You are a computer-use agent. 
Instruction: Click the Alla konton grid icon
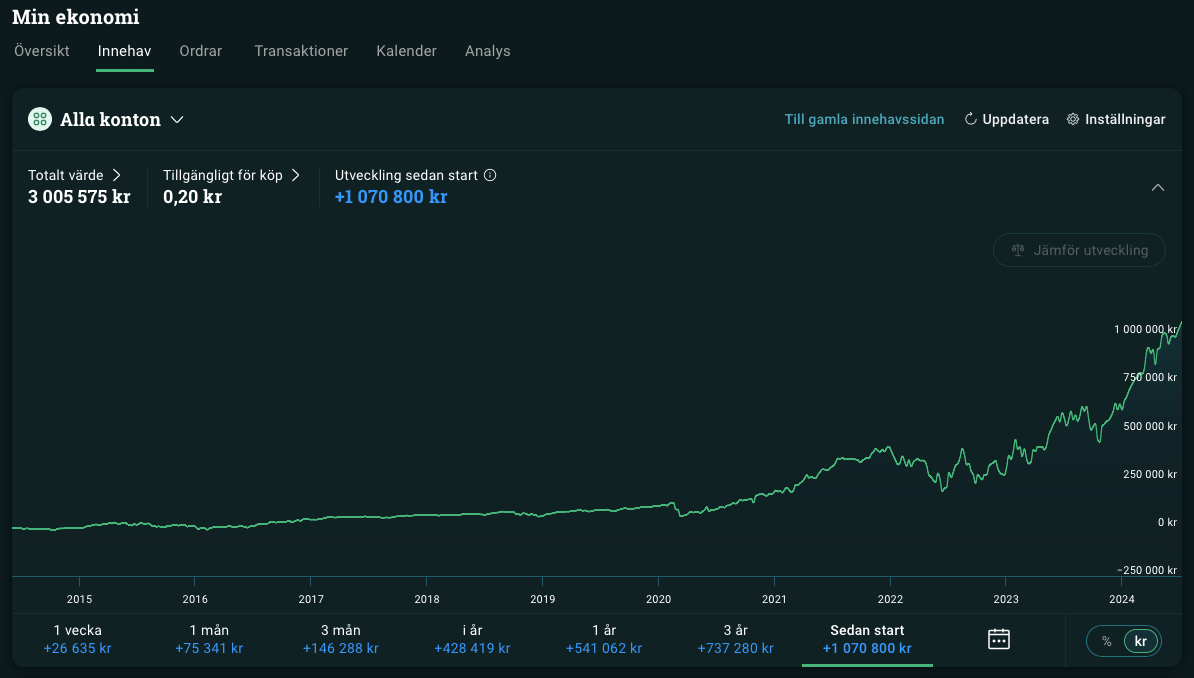tap(40, 119)
